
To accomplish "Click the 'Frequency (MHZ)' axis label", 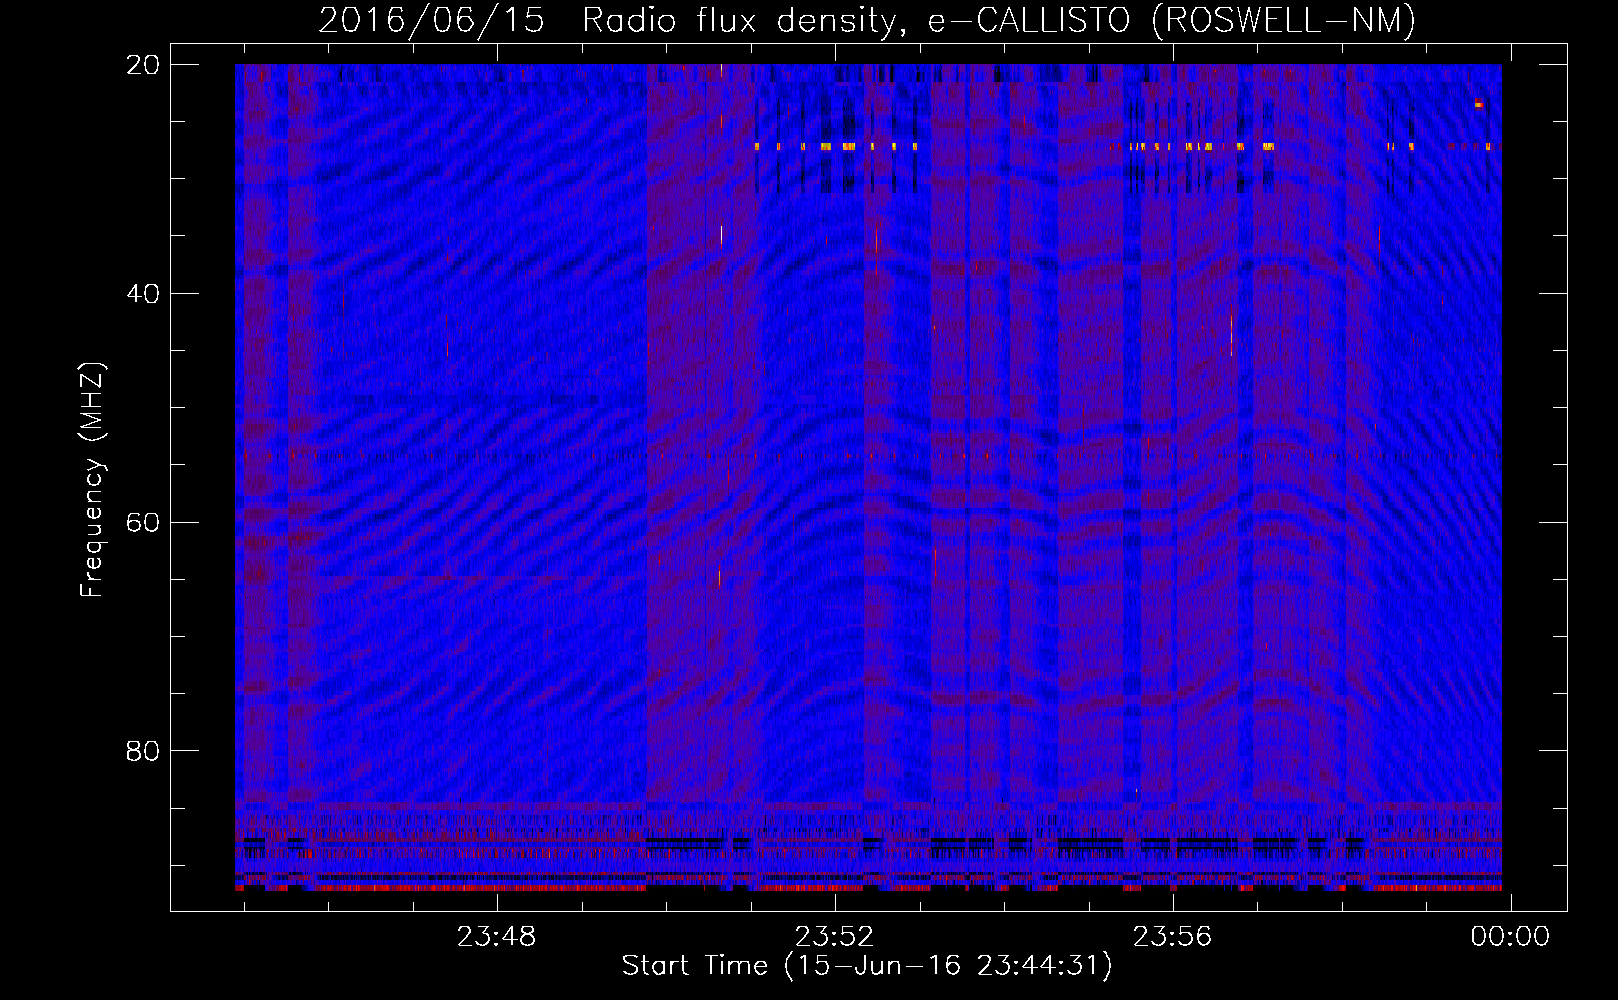I will point(92,479).
